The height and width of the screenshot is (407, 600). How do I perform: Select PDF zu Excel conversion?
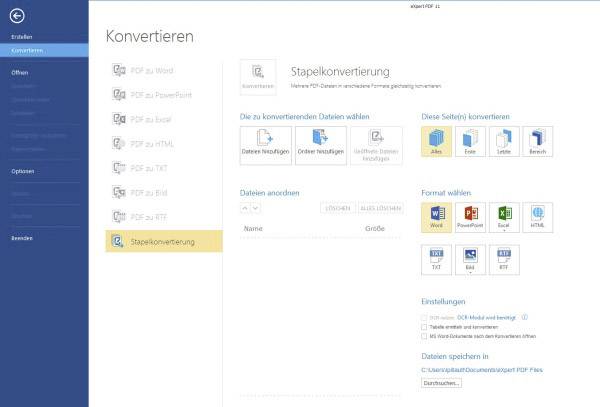(x=164, y=119)
